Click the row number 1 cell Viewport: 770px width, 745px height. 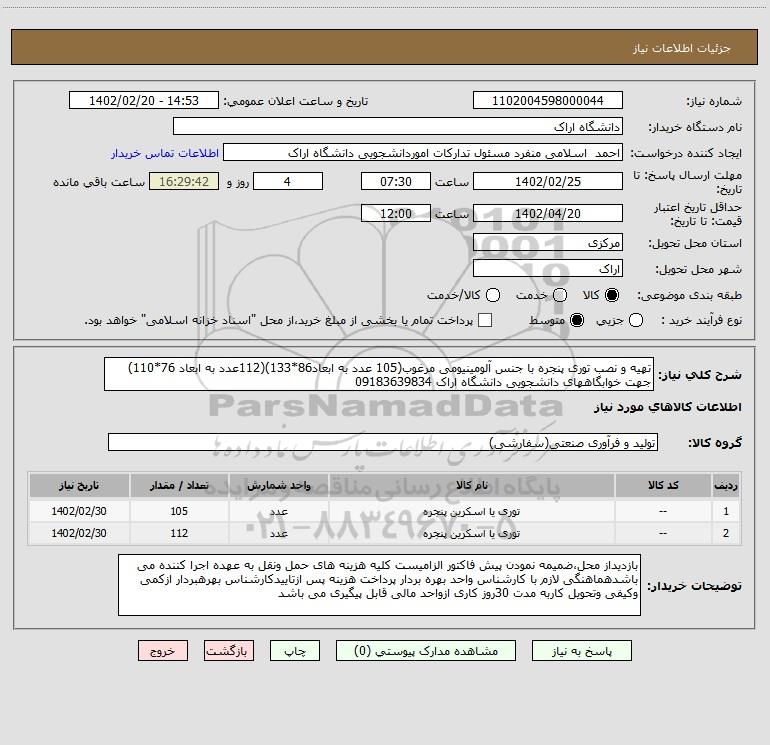pos(725,511)
